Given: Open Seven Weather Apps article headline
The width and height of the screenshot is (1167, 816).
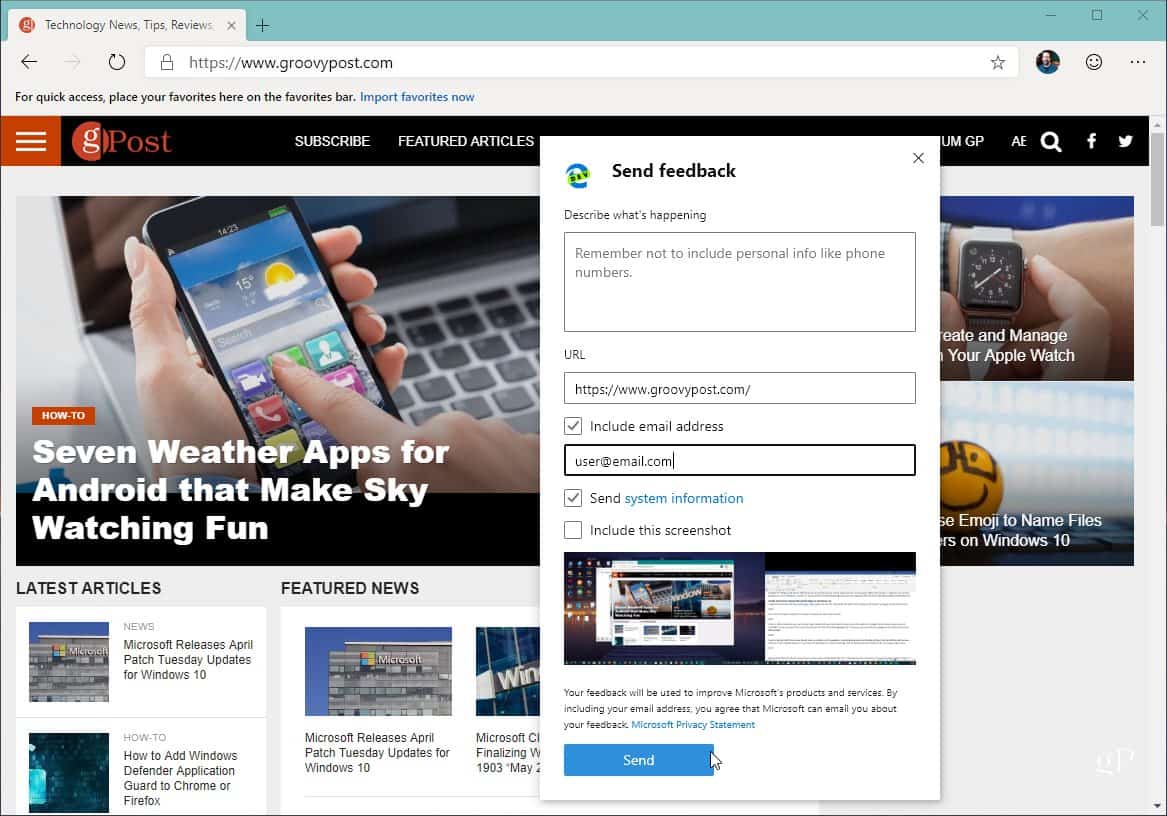Looking at the screenshot, I should [240, 490].
